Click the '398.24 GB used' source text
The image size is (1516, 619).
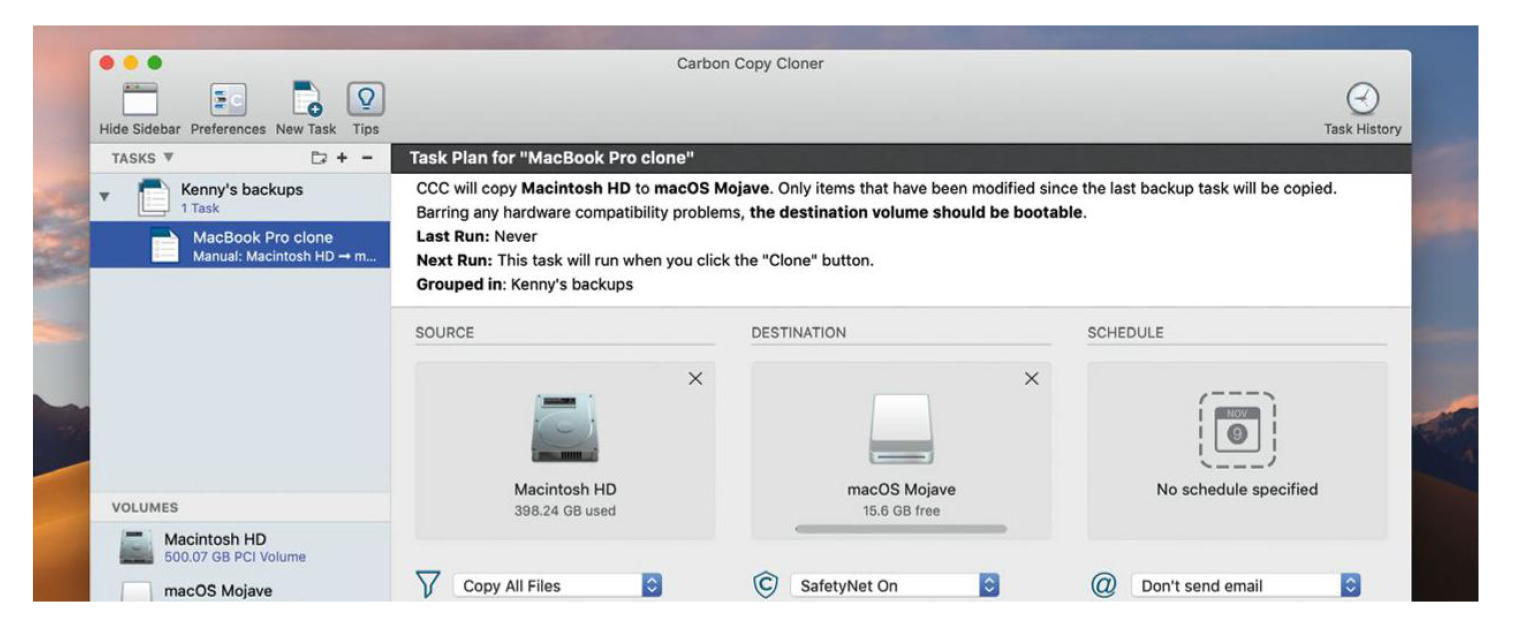click(x=565, y=511)
